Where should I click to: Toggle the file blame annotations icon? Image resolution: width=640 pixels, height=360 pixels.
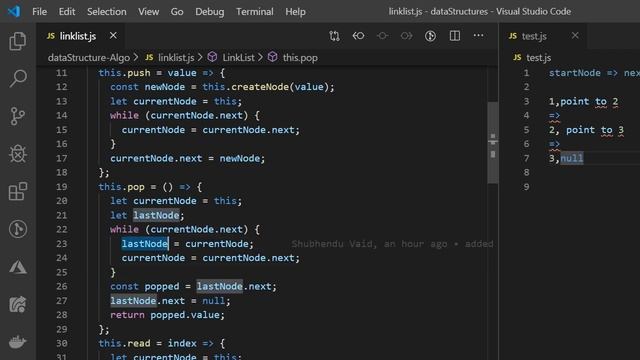coord(430,36)
